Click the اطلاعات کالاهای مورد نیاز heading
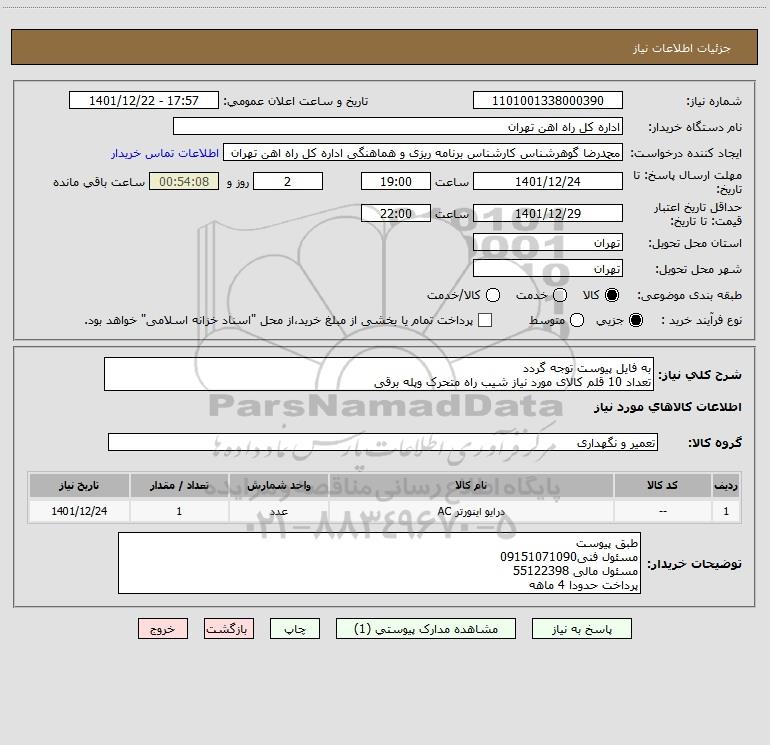Image resolution: width=770 pixels, height=745 pixels. click(x=668, y=407)
